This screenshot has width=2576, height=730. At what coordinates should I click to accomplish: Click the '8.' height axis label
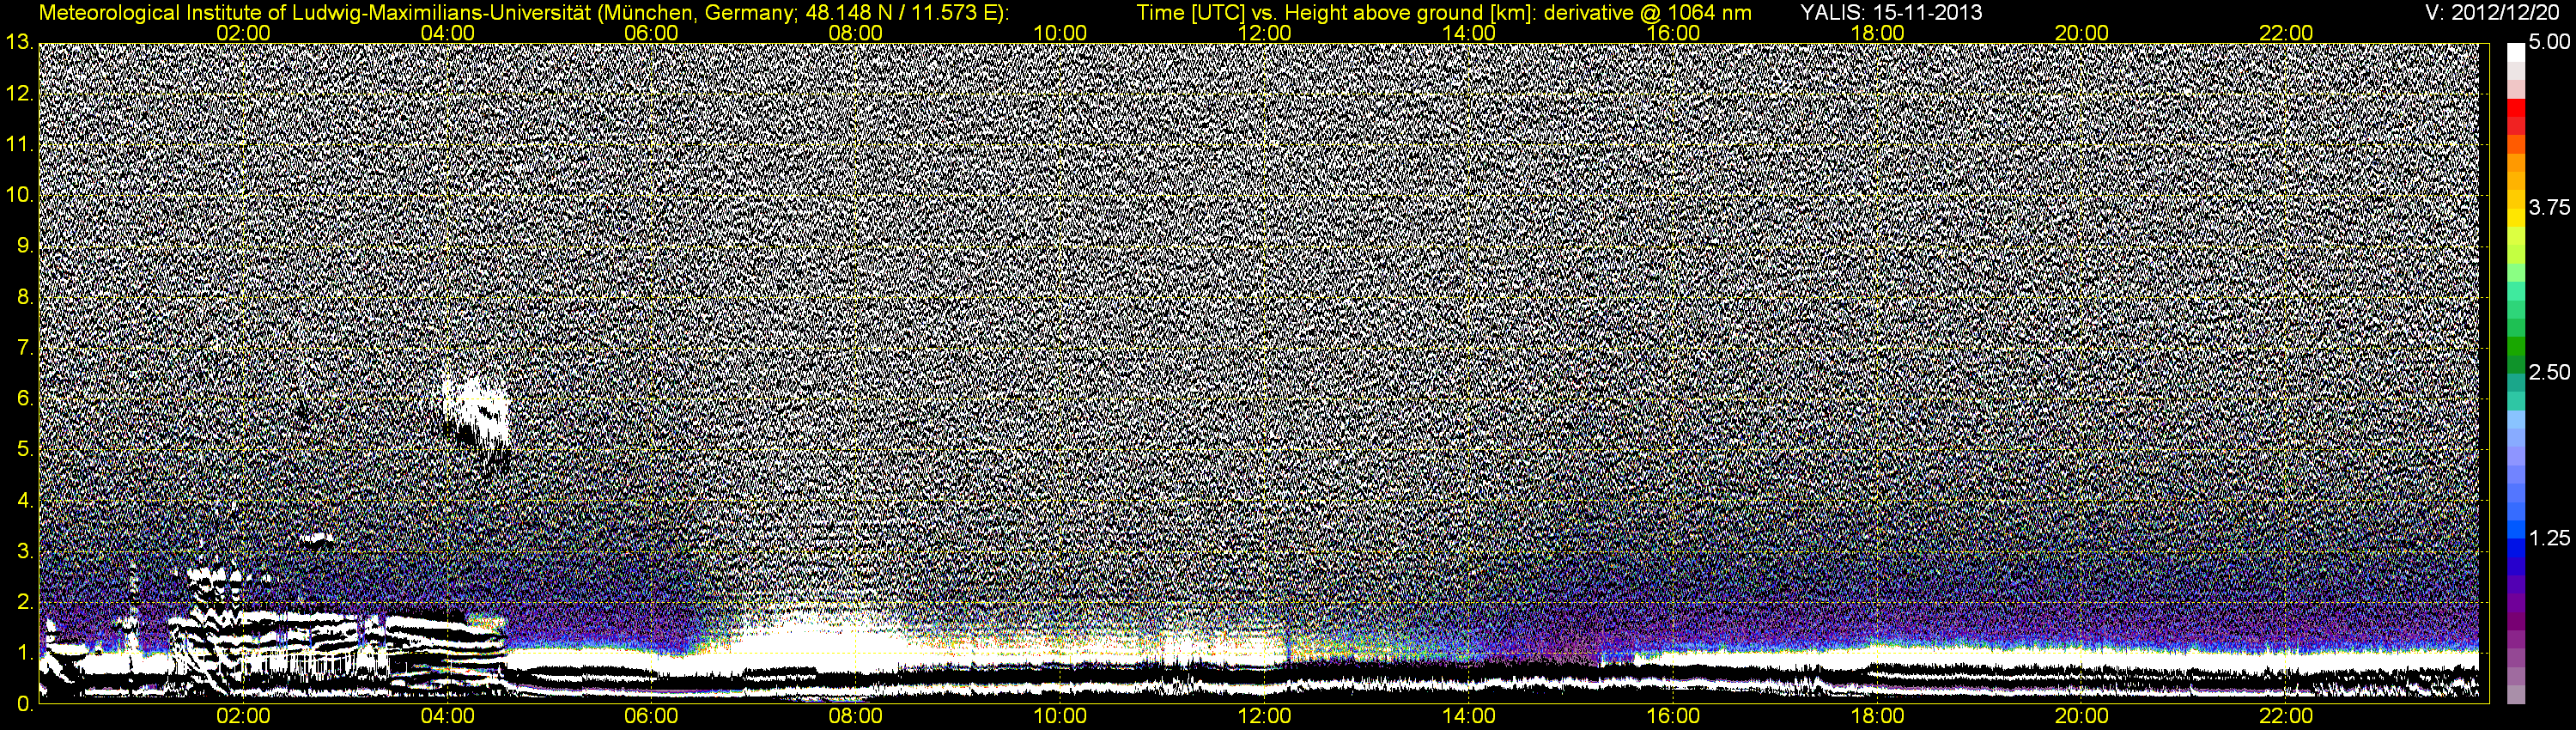(x=25, y=297)
